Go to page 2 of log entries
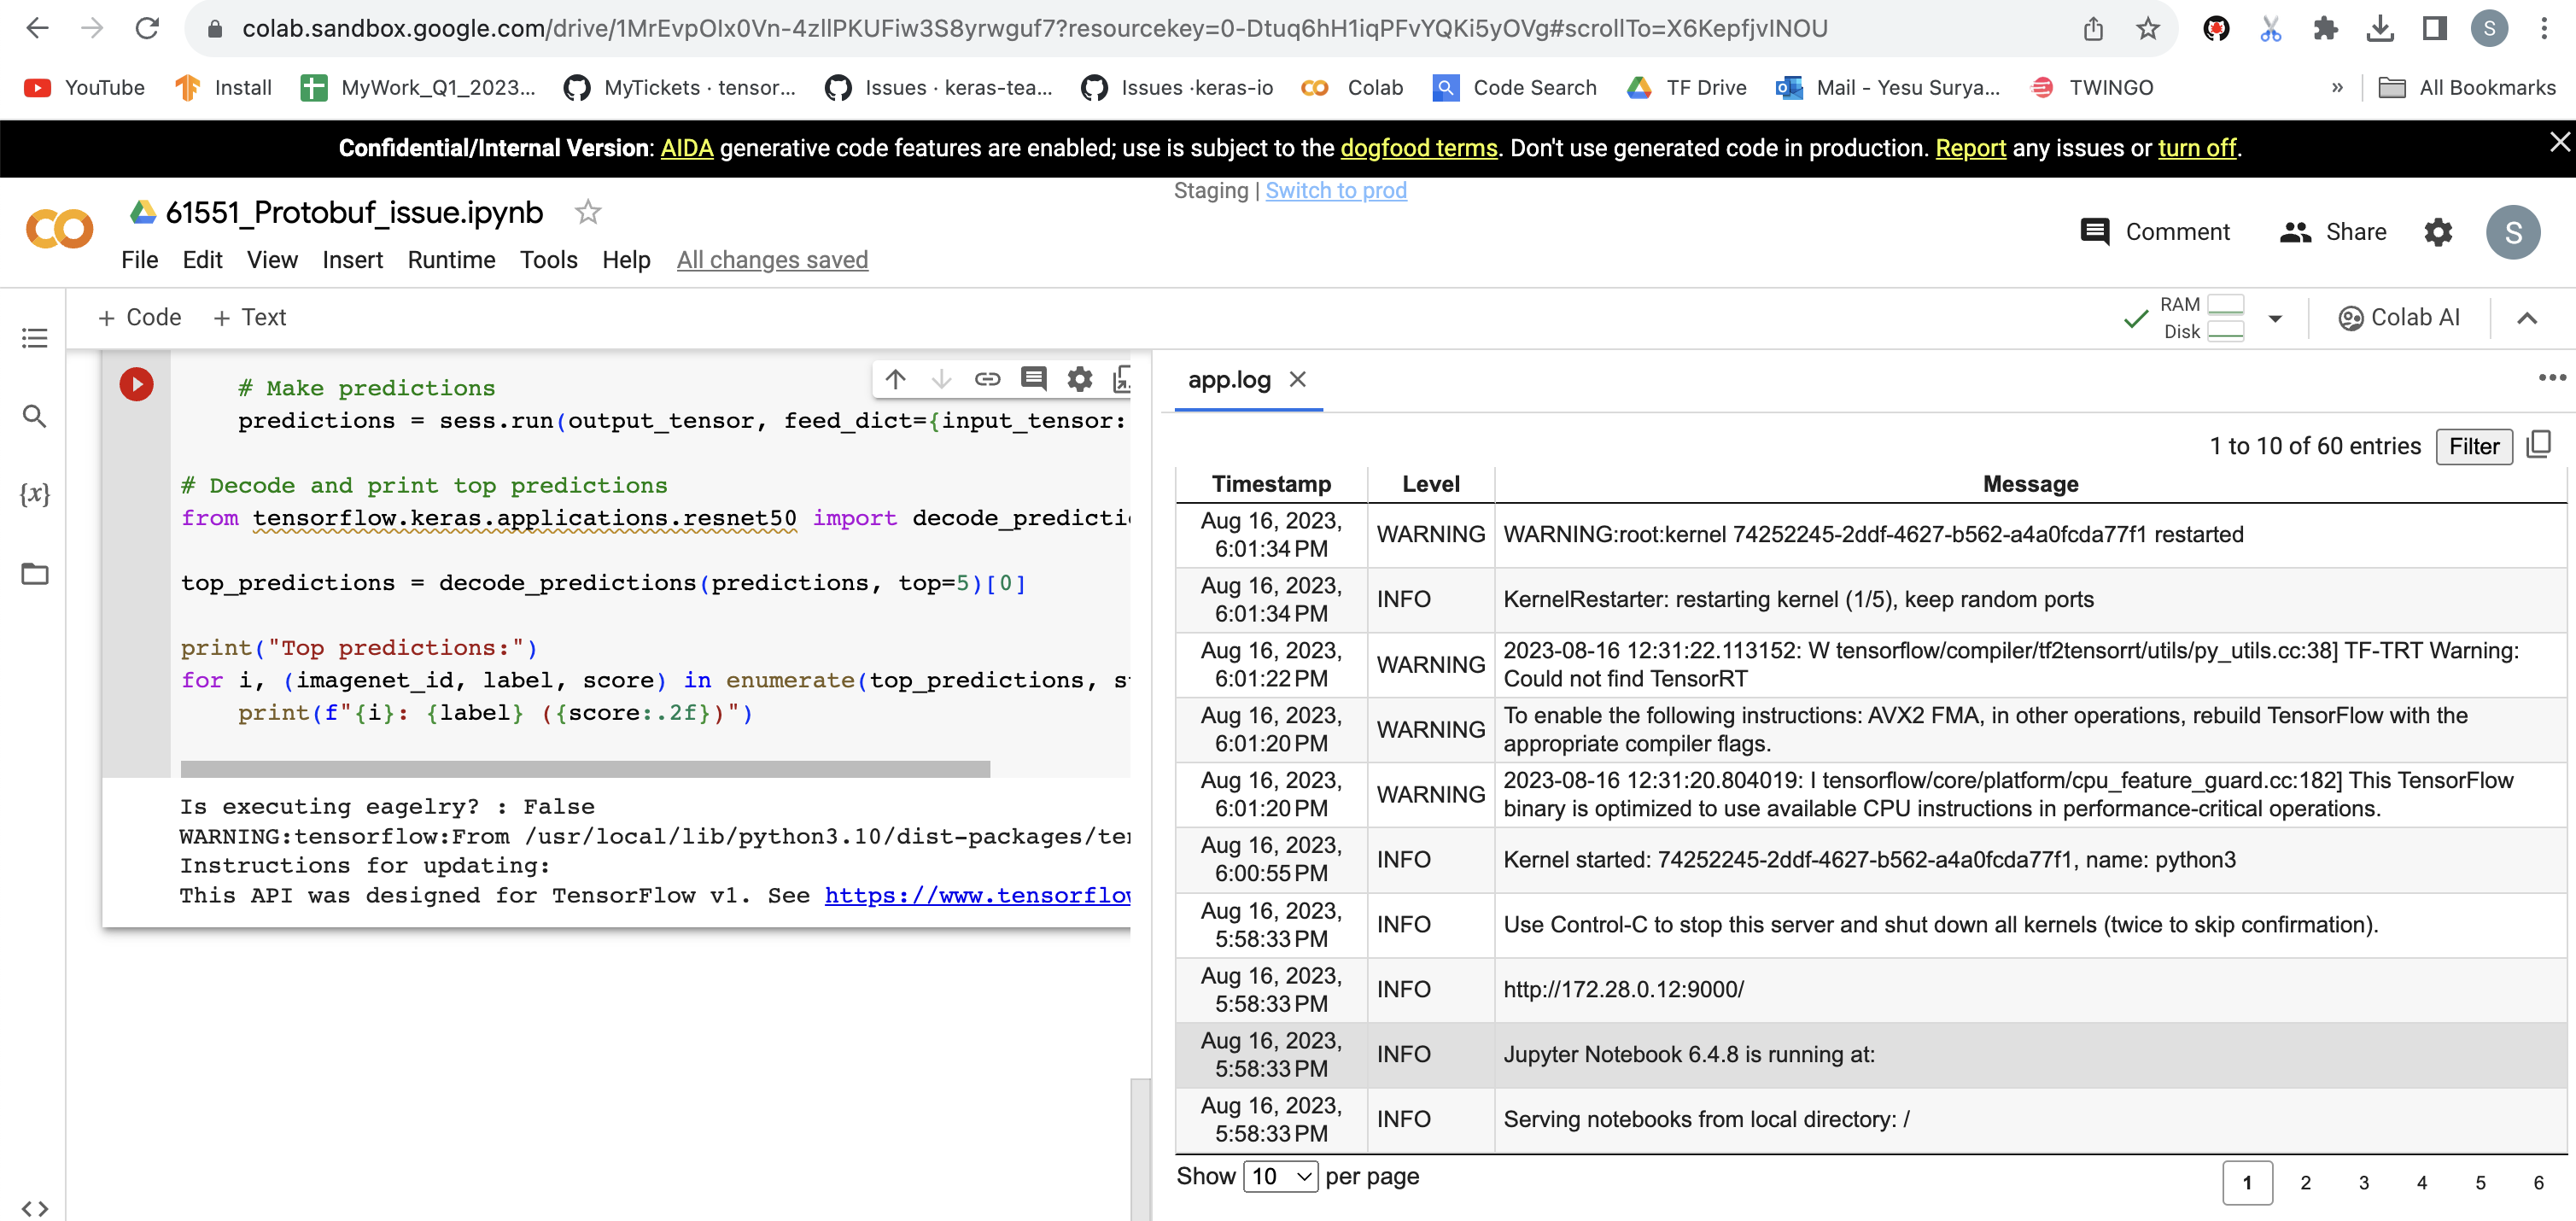This screenshot has width=2576, height=1221. pyautogui.click(x=2306, y=1182)
